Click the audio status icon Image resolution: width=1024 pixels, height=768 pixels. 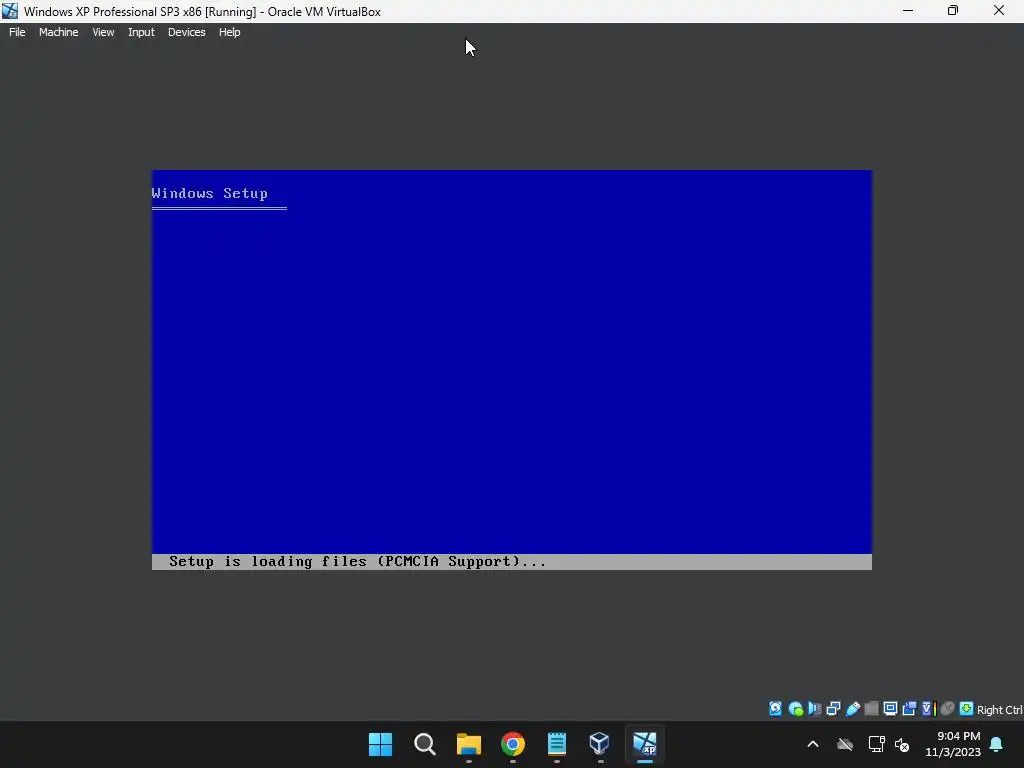(814, 709)
